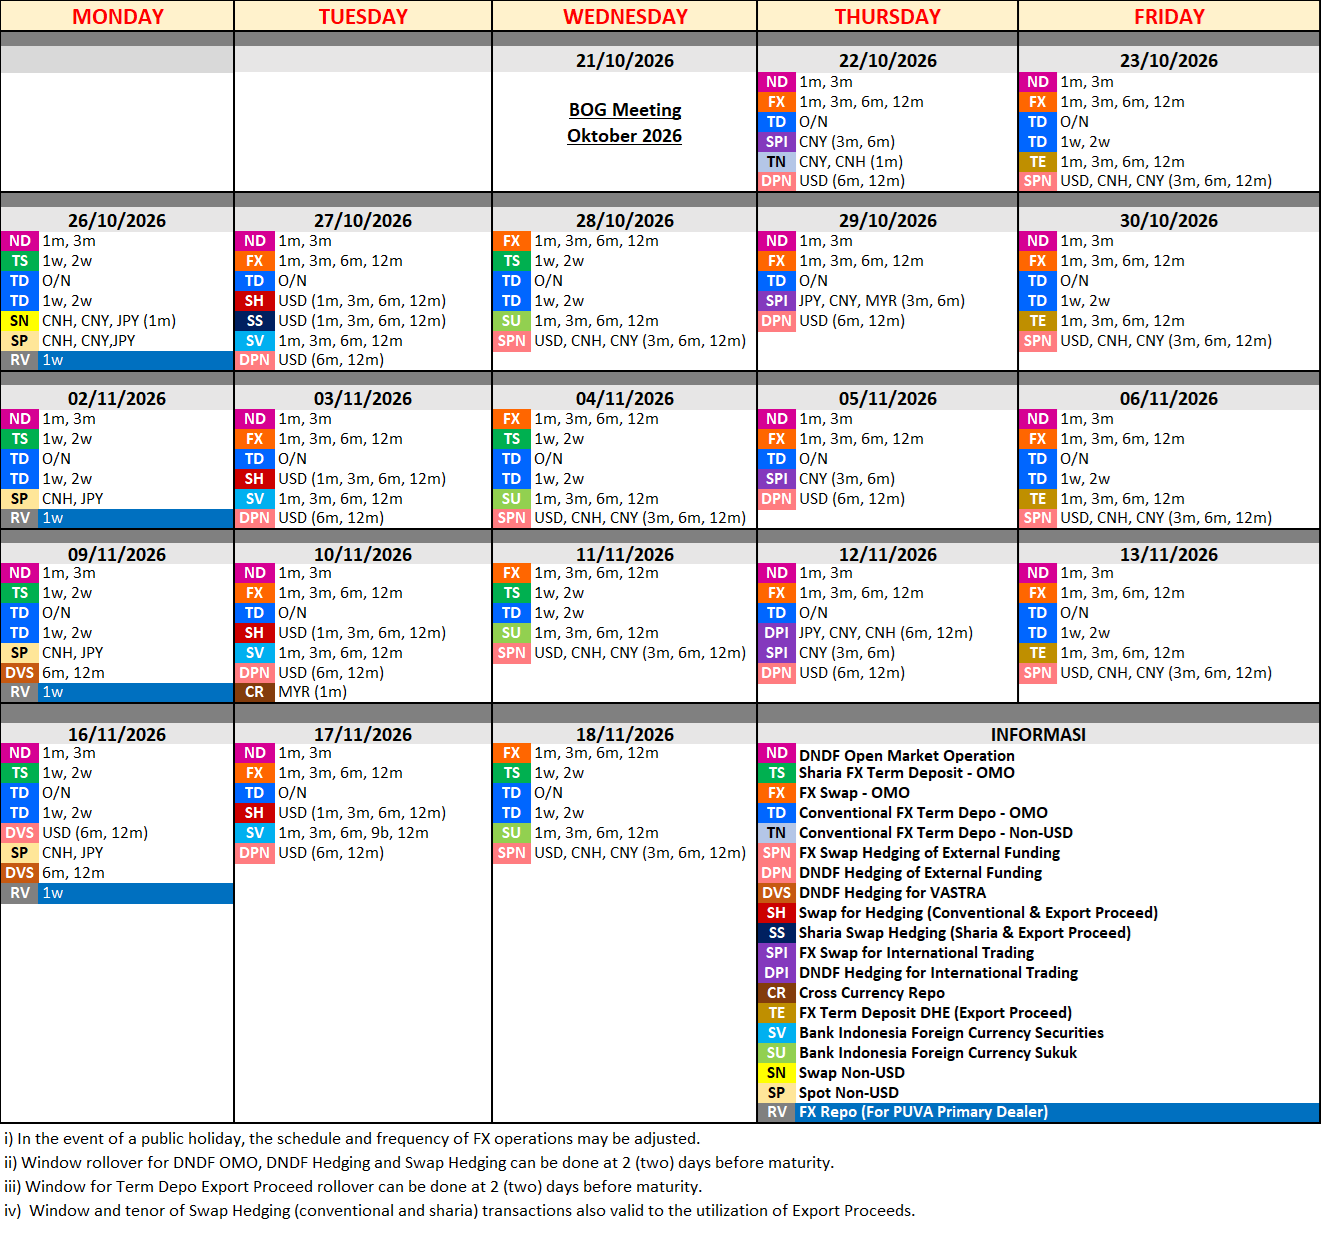The height and width of the screenshot is (1246, 1321).
Task: Click the SP swatch beside Spot Non-USD legend entry
Action: pos(777,1093)
